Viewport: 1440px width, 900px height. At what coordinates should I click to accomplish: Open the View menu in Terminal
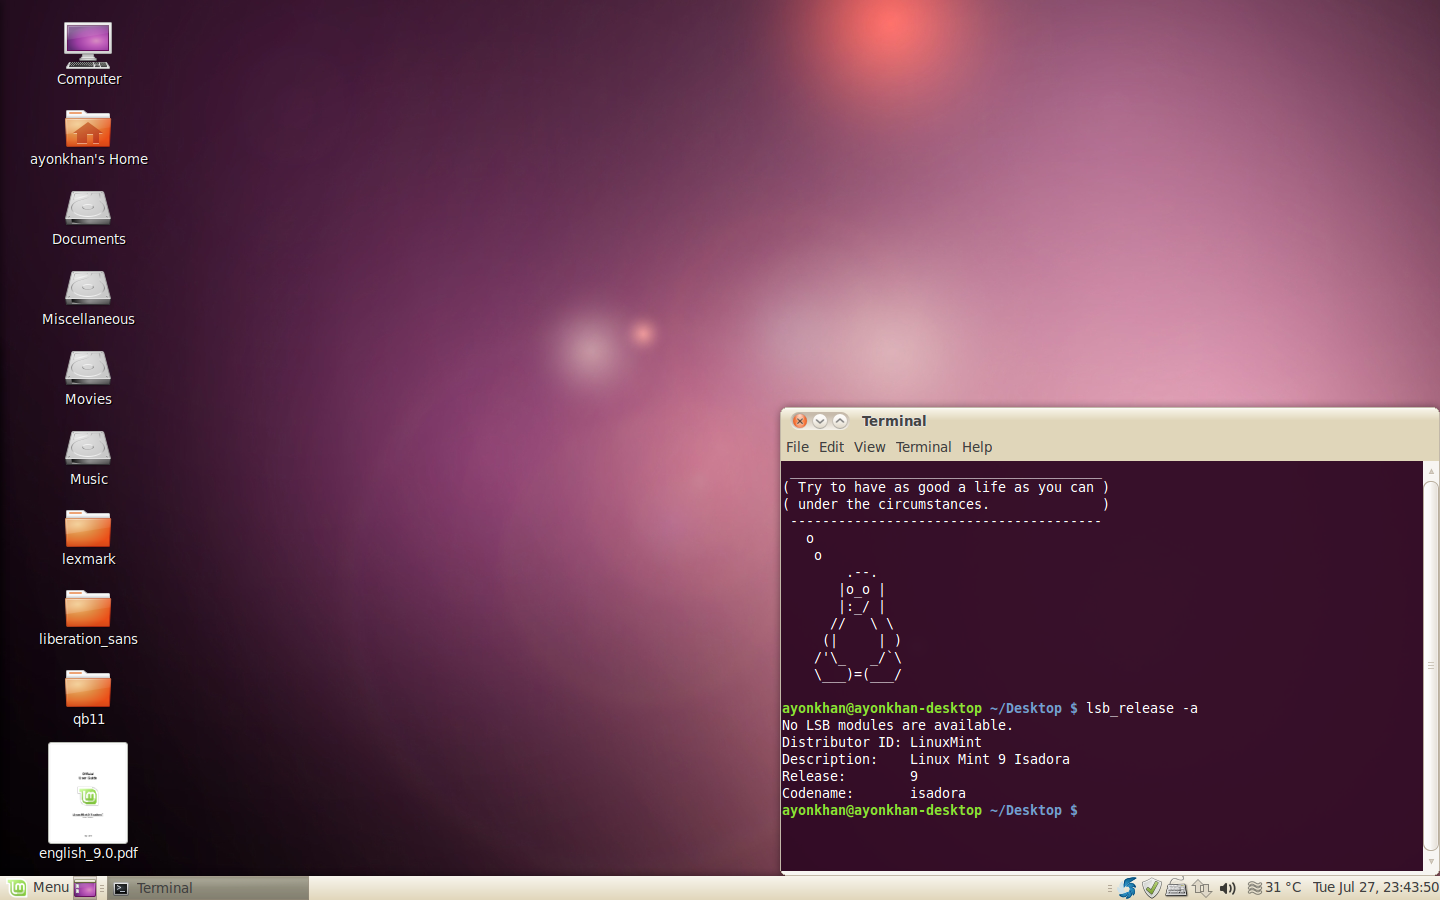pos(869,447)
